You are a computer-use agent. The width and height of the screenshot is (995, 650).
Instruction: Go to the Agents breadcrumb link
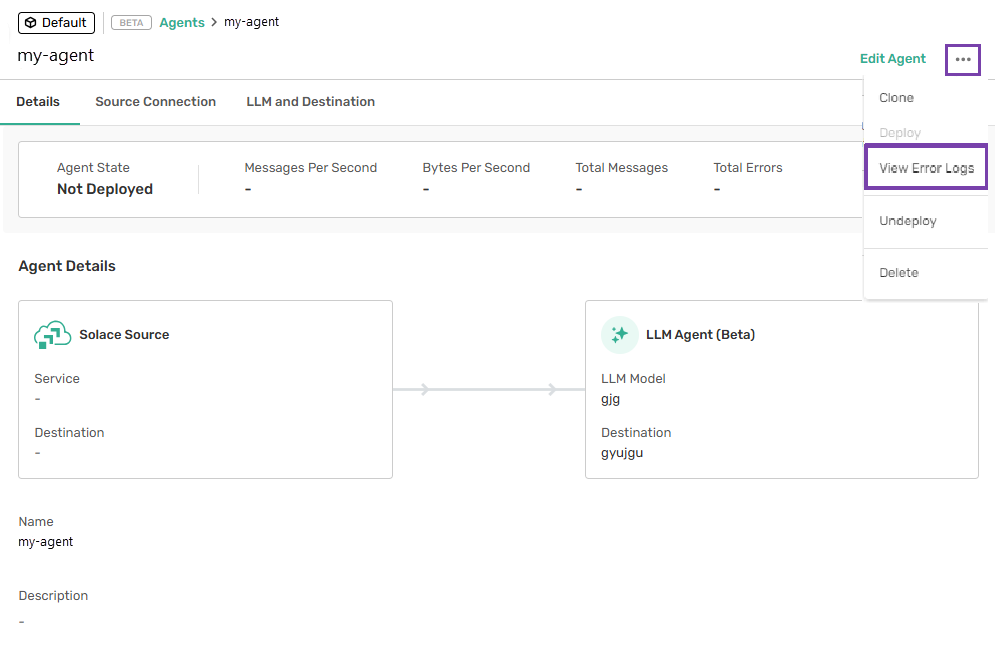tap(181, 22)
